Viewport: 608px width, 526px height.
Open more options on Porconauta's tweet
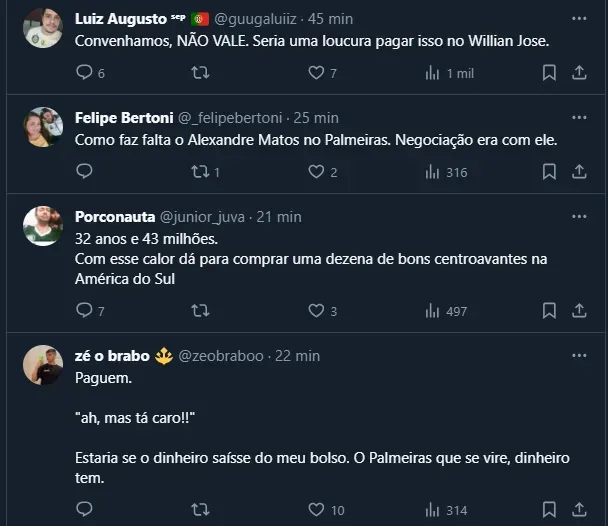579,216
